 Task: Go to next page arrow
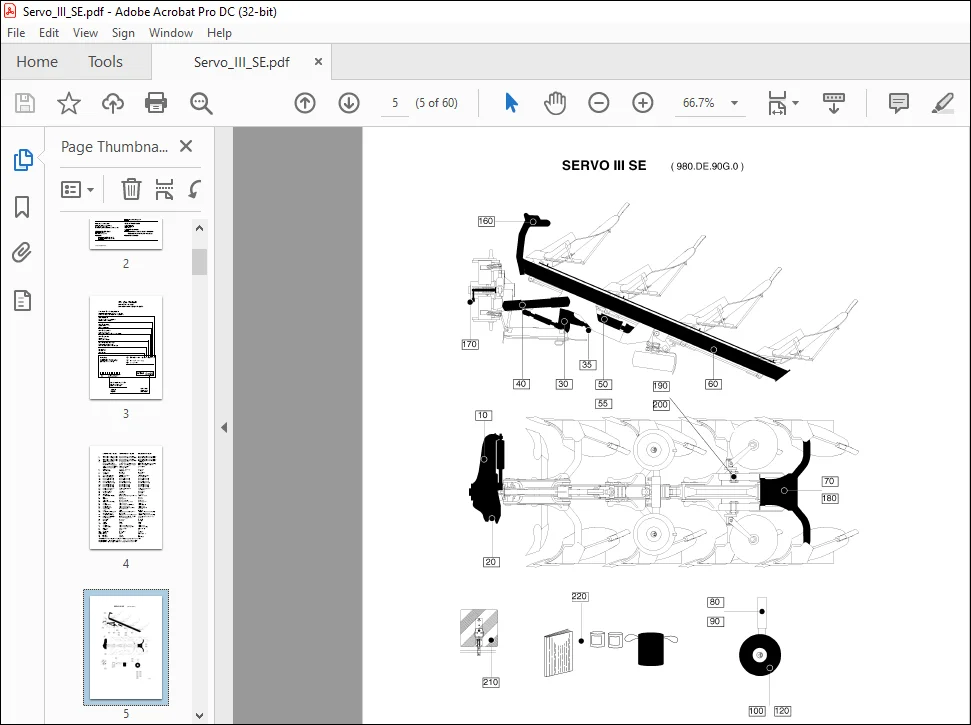coord(349,103)
